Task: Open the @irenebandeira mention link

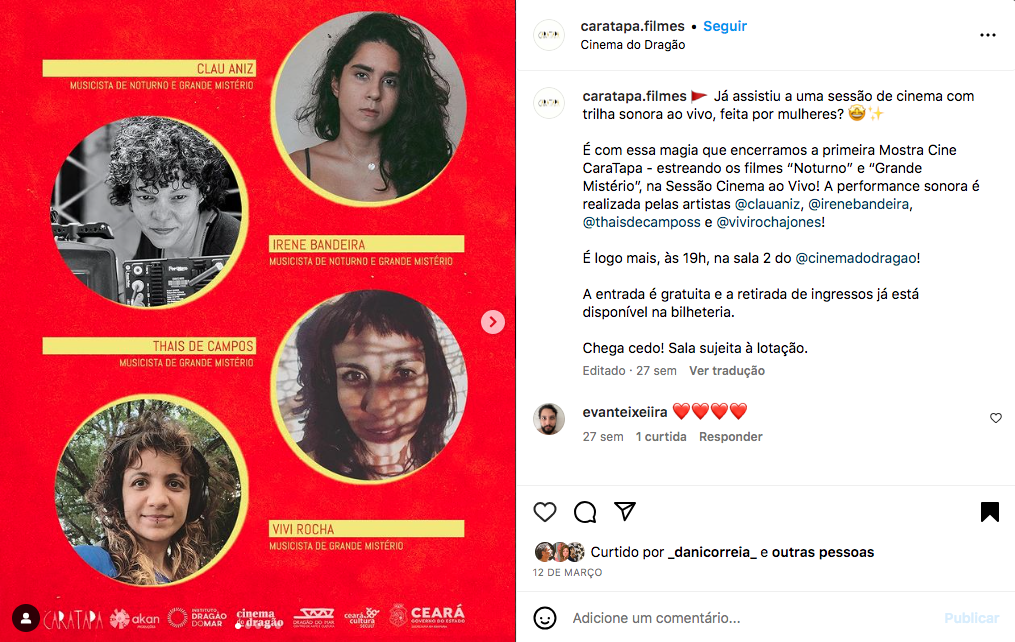Action: click(x=858, y=204)
